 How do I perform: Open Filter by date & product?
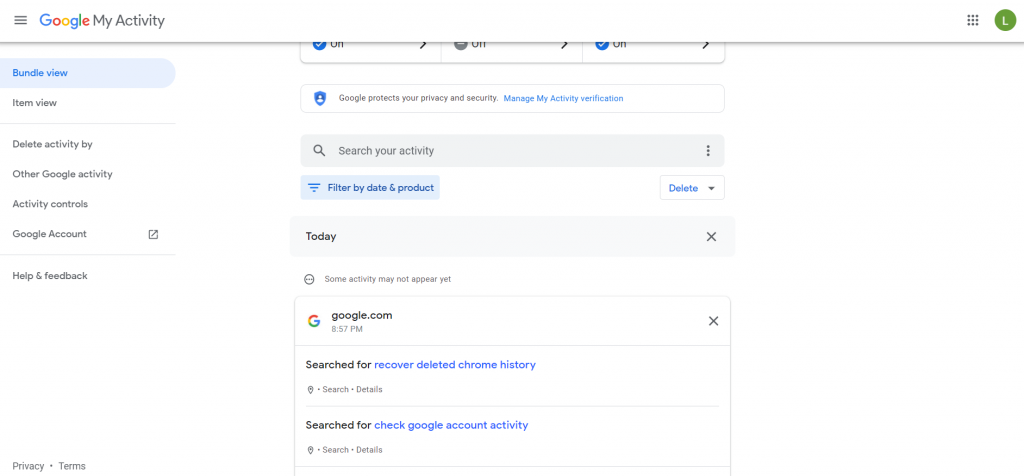(370, 188)
